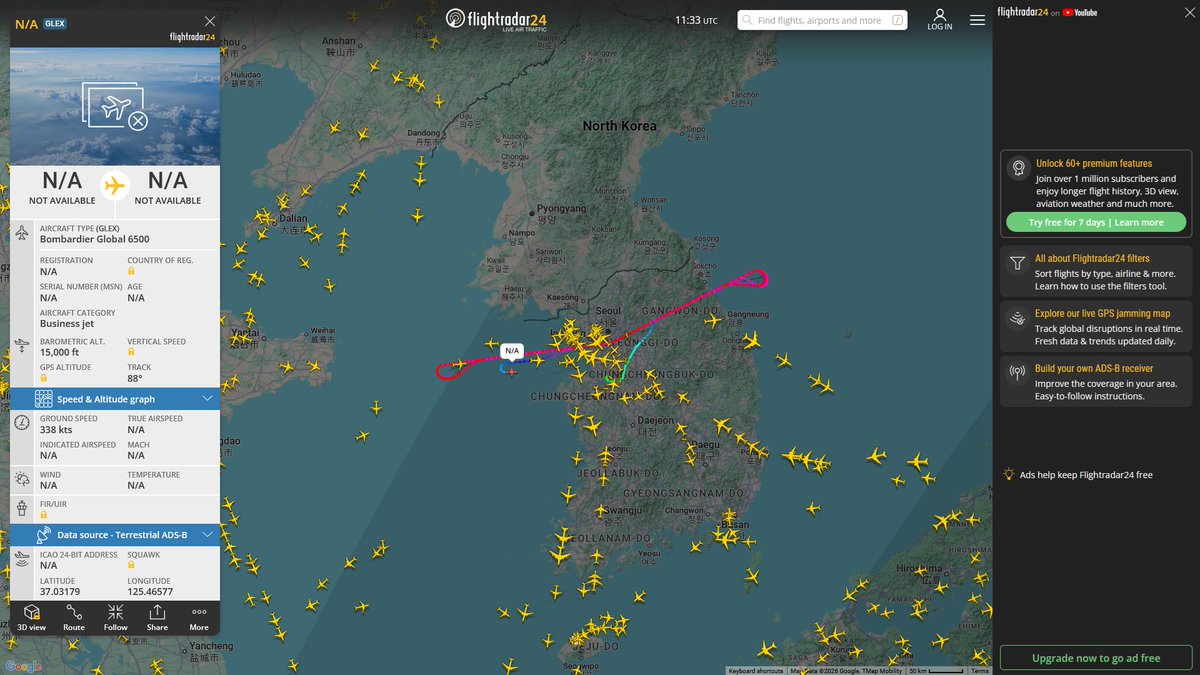Show the flight Route
The width and height of the screenshot is (1200, 675).
pyautogui.click(x=74, y=617)
